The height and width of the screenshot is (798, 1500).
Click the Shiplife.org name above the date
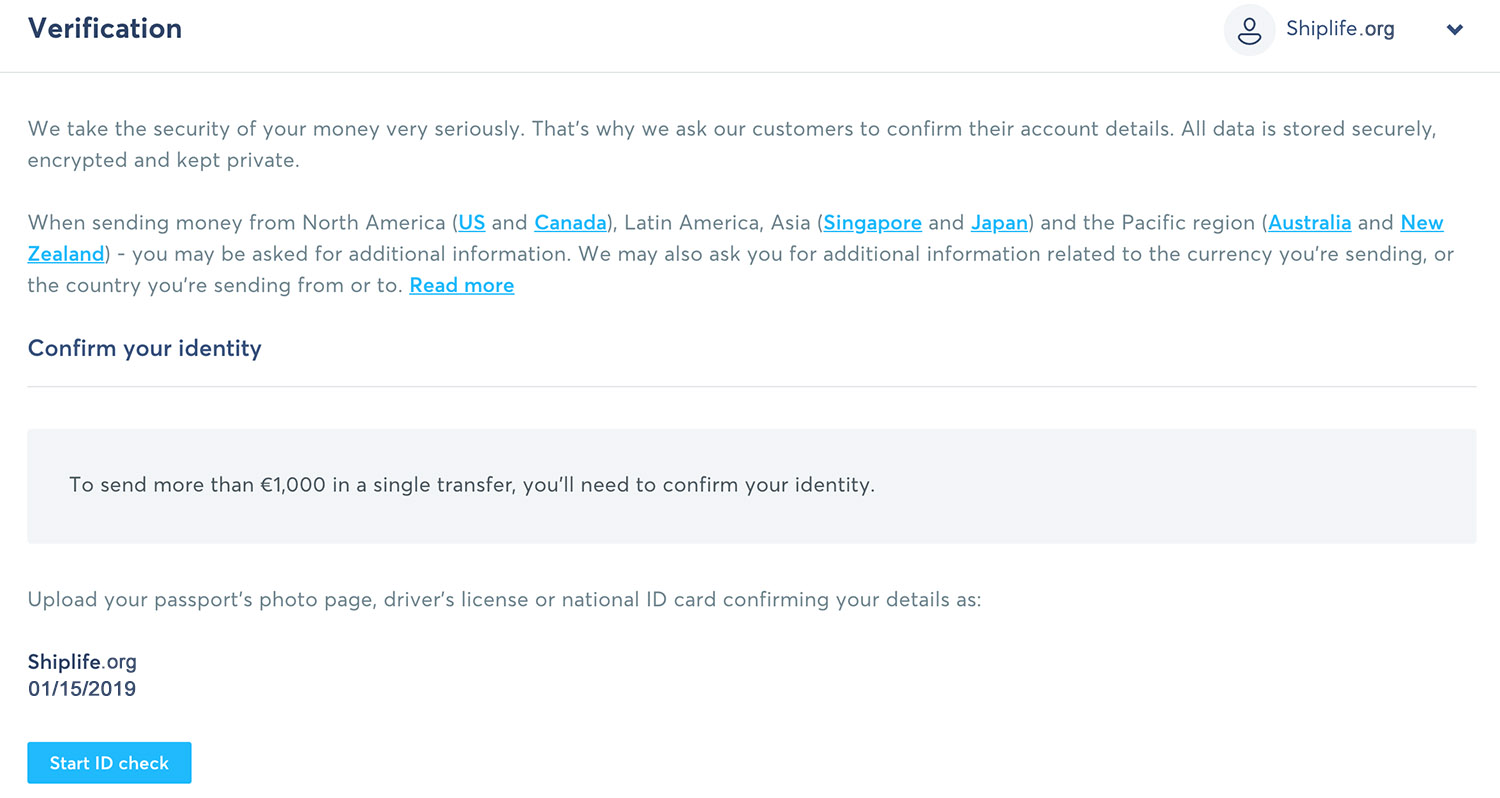82,661
